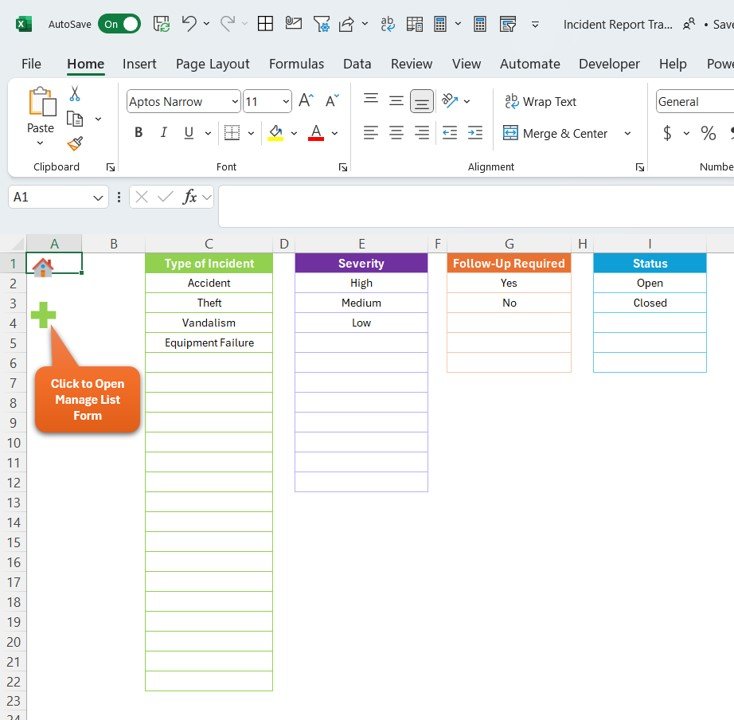The width and height of the screenshot is (734, 720).
Task: Activate the Format Painter brush
Action: 75,143
